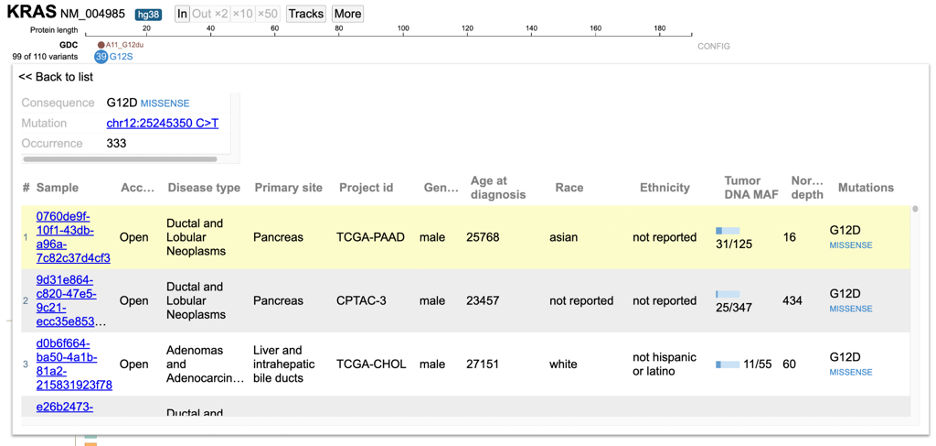Open the Tracks menu
The height and width of the screenshot is (446, 936).
(305, 14)
